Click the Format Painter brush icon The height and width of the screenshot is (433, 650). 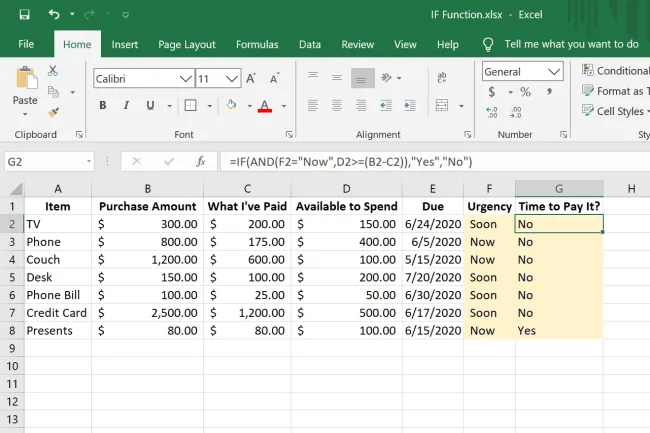coord(53,112)
